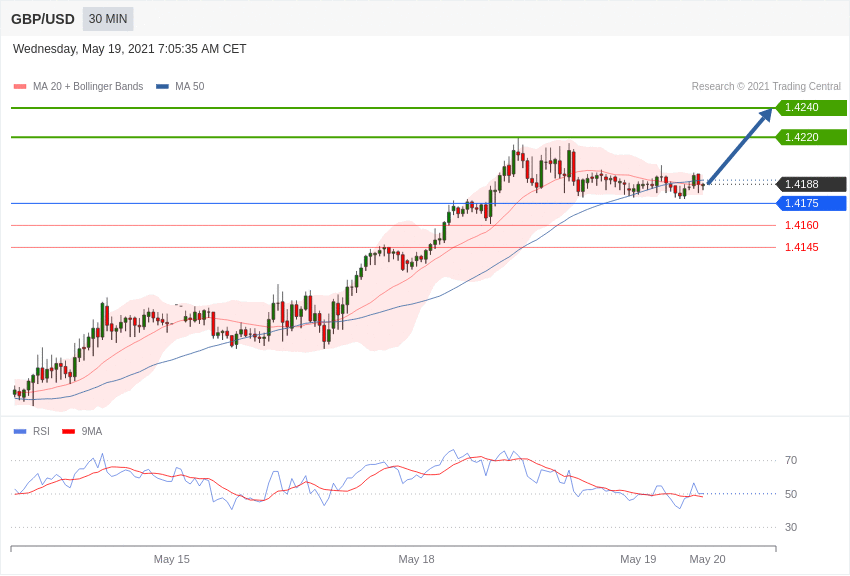Click the RSI 50 level label
850x576 pixels.
(x=791, y=494)
